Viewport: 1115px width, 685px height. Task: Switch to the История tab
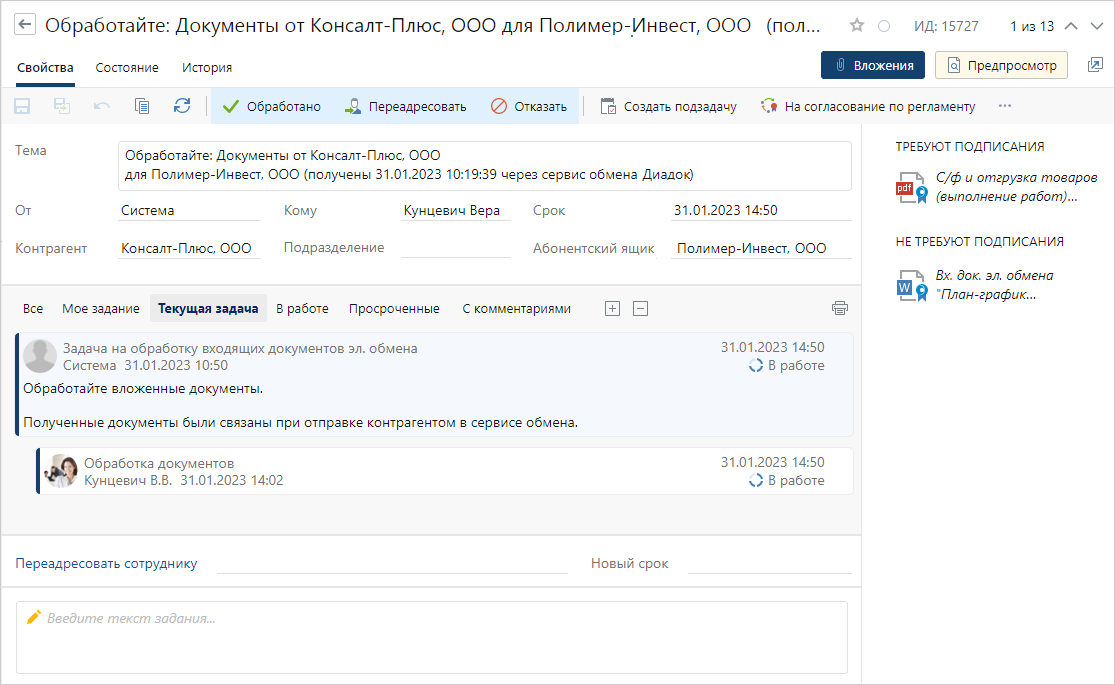pyautogui.click(x=207, y=67)
